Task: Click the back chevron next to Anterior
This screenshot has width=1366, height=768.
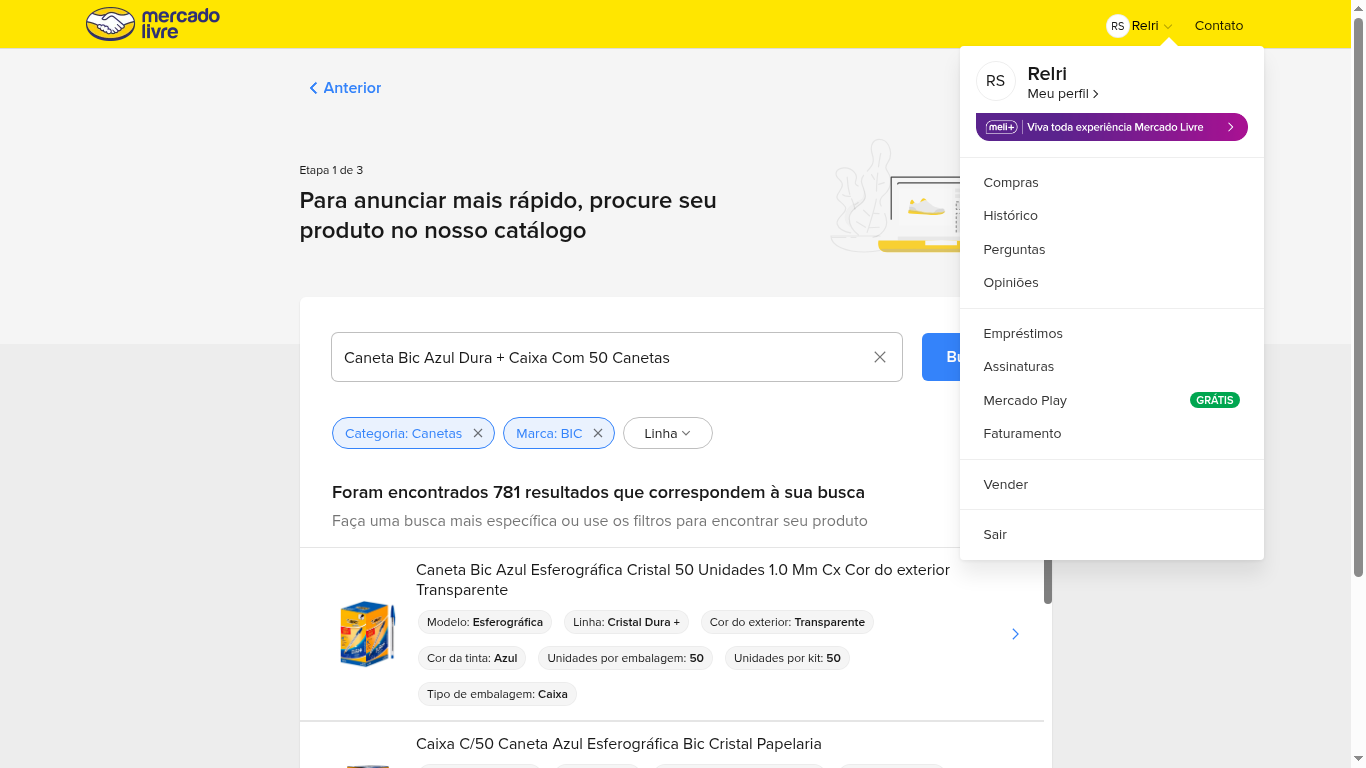Action: [x=313, y=88]
